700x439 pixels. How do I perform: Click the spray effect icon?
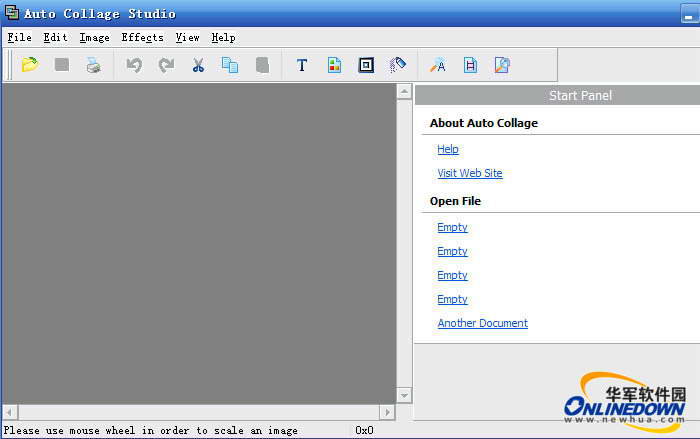coord(397,65)
